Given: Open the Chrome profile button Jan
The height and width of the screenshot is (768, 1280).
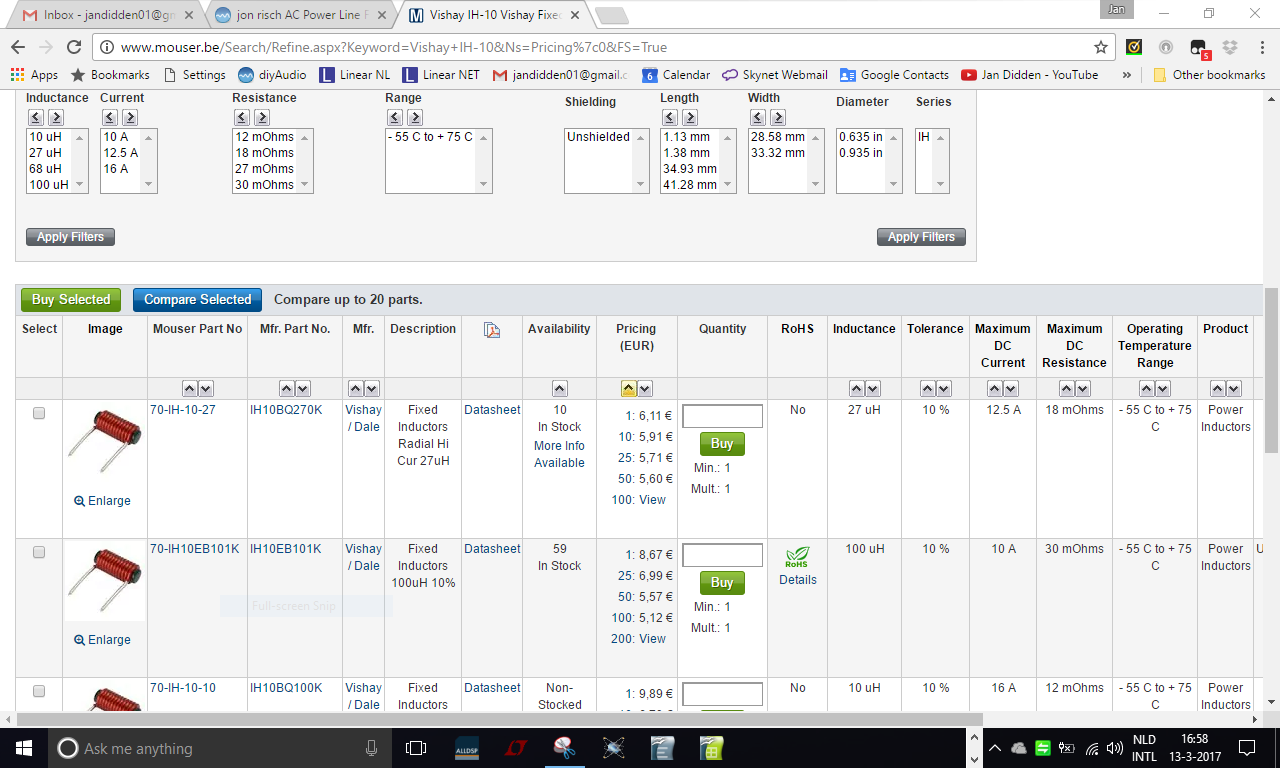Looking at the screenshot, I should pyautogui.click(x=1116, y=10).
